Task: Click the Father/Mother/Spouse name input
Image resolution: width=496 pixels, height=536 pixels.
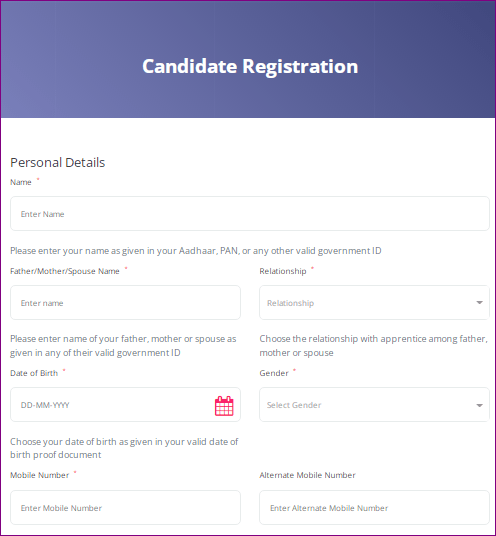Action: click(125, 303)
